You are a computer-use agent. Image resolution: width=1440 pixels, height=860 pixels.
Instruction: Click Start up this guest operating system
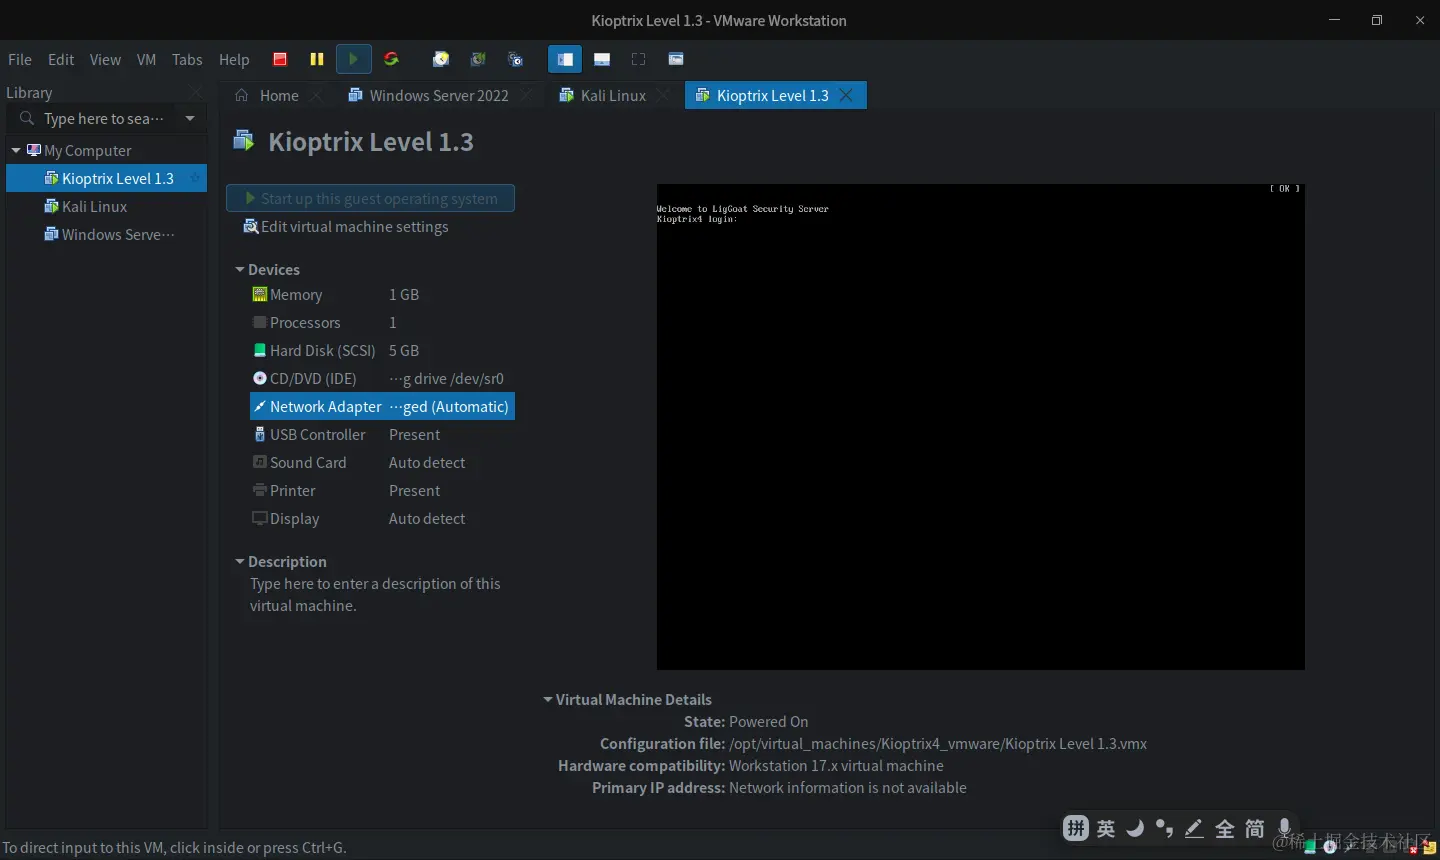point(371,198)
